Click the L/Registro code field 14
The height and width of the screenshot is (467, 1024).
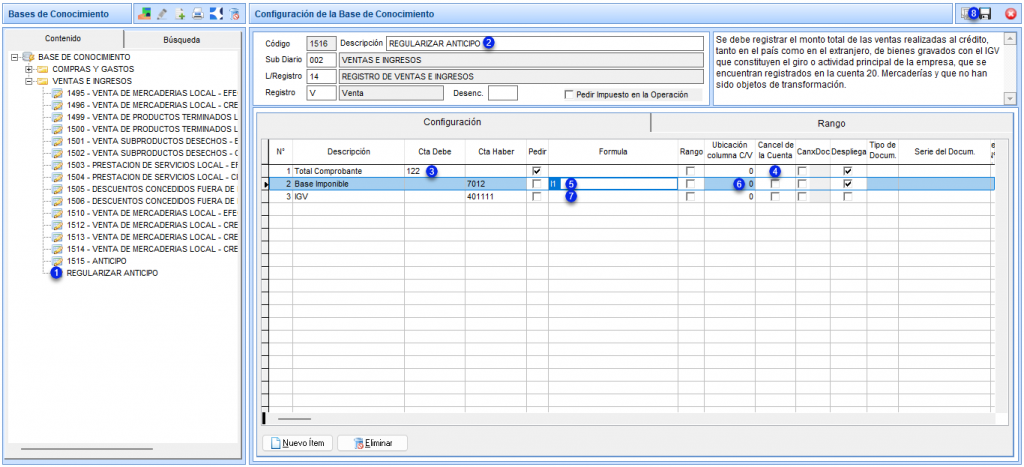(x=321, y=76)
